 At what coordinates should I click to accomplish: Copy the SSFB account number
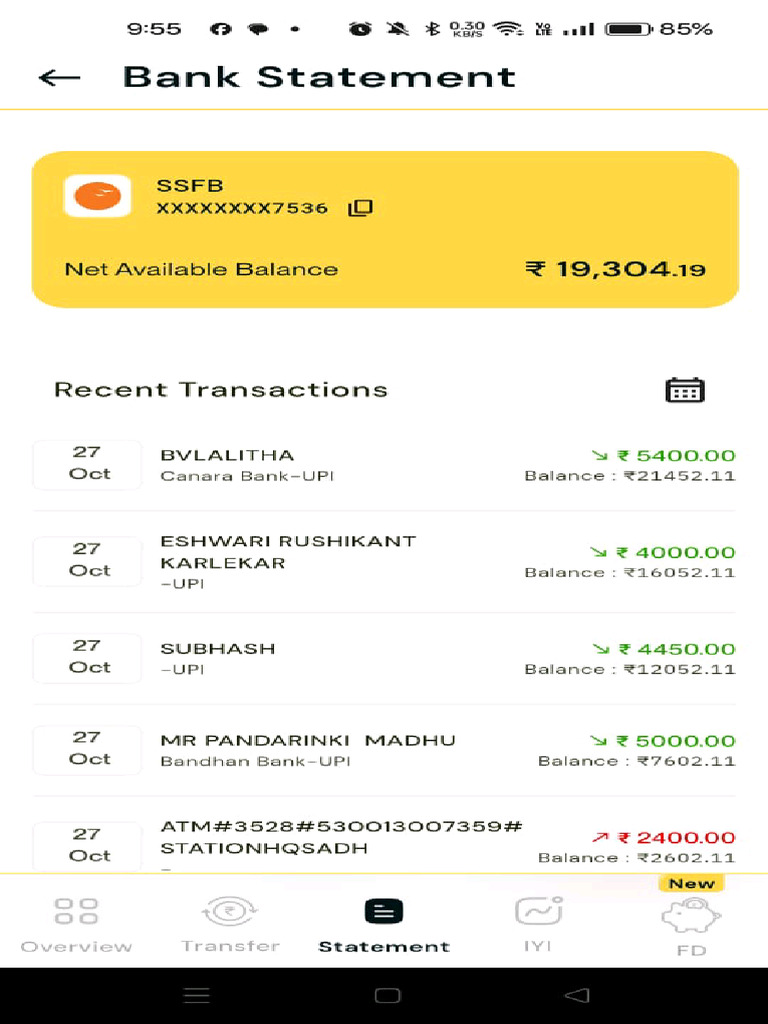tap(360, 208)
